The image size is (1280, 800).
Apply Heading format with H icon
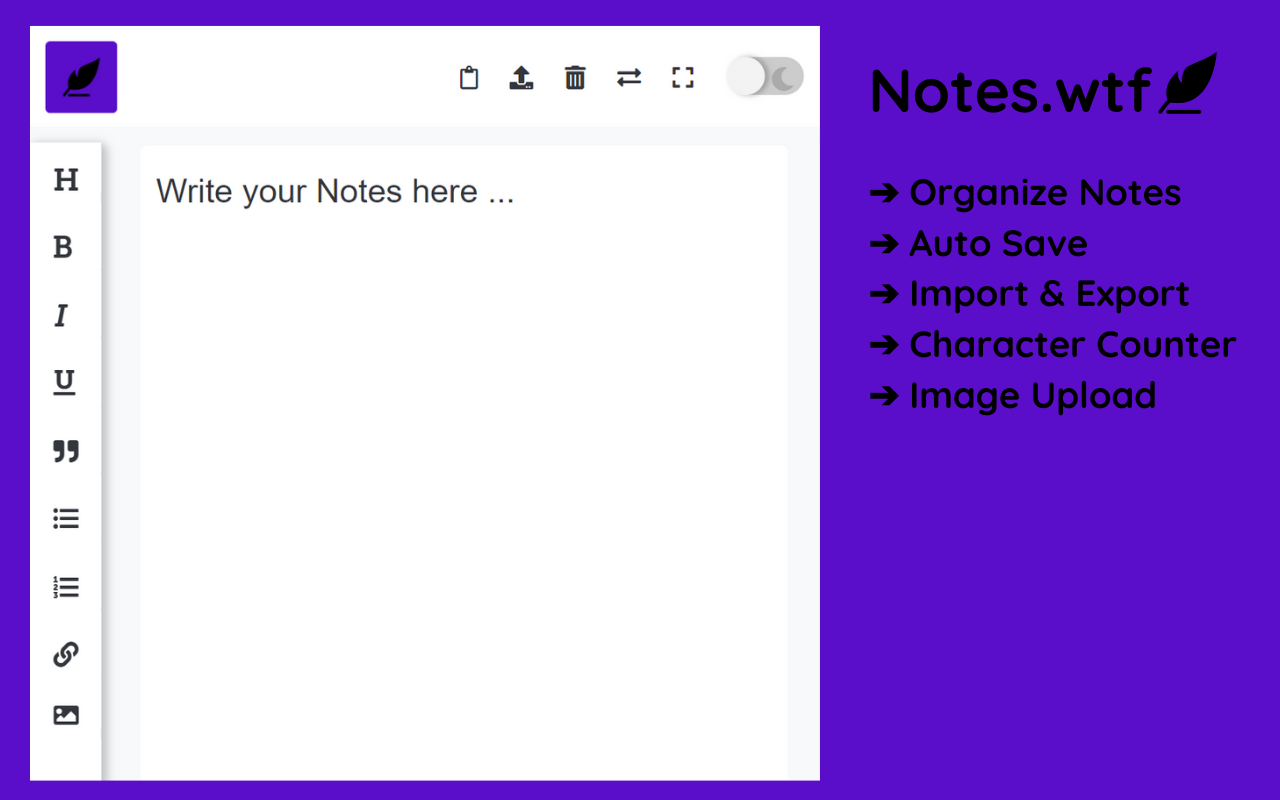pyautogui.click(x=66, y=180)
